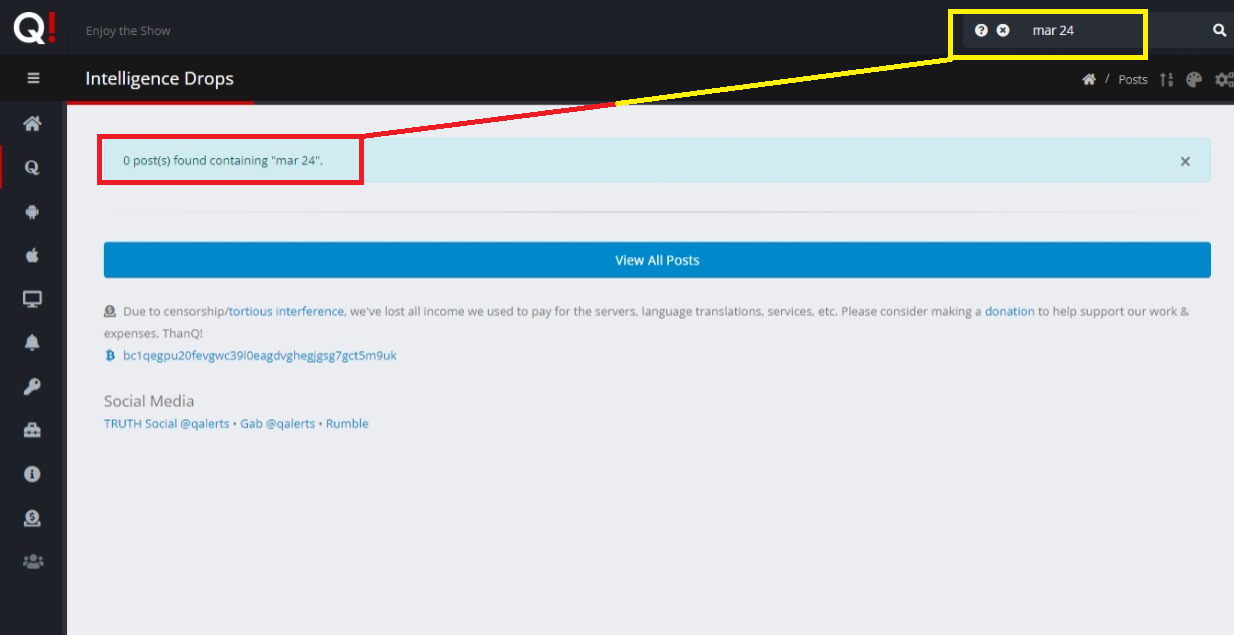Open the Q drops sidebar icon
1234x635 pixels.
(33, 168)
